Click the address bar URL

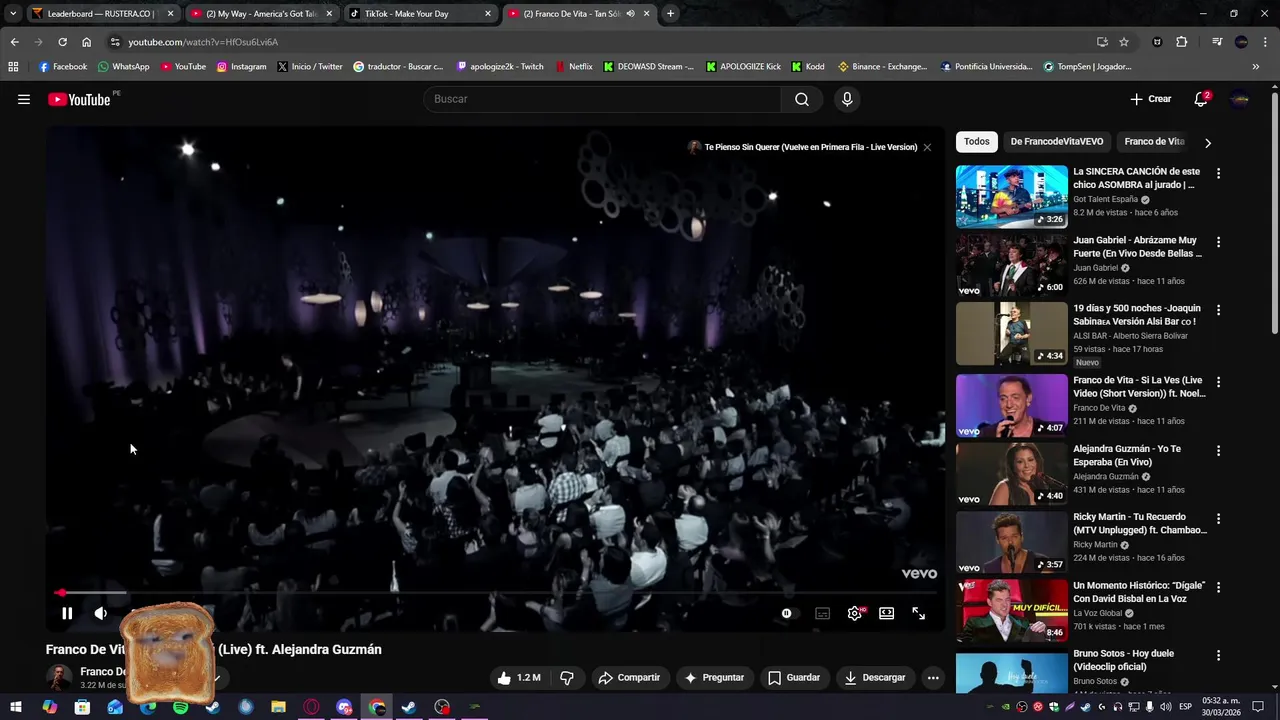tap(203, 42)
